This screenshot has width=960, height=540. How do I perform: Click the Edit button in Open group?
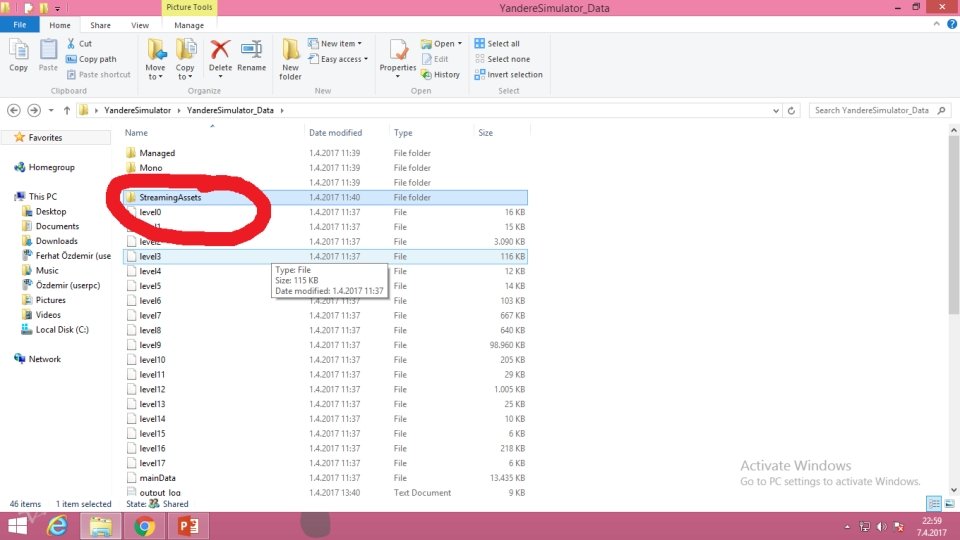pos(435,59)
